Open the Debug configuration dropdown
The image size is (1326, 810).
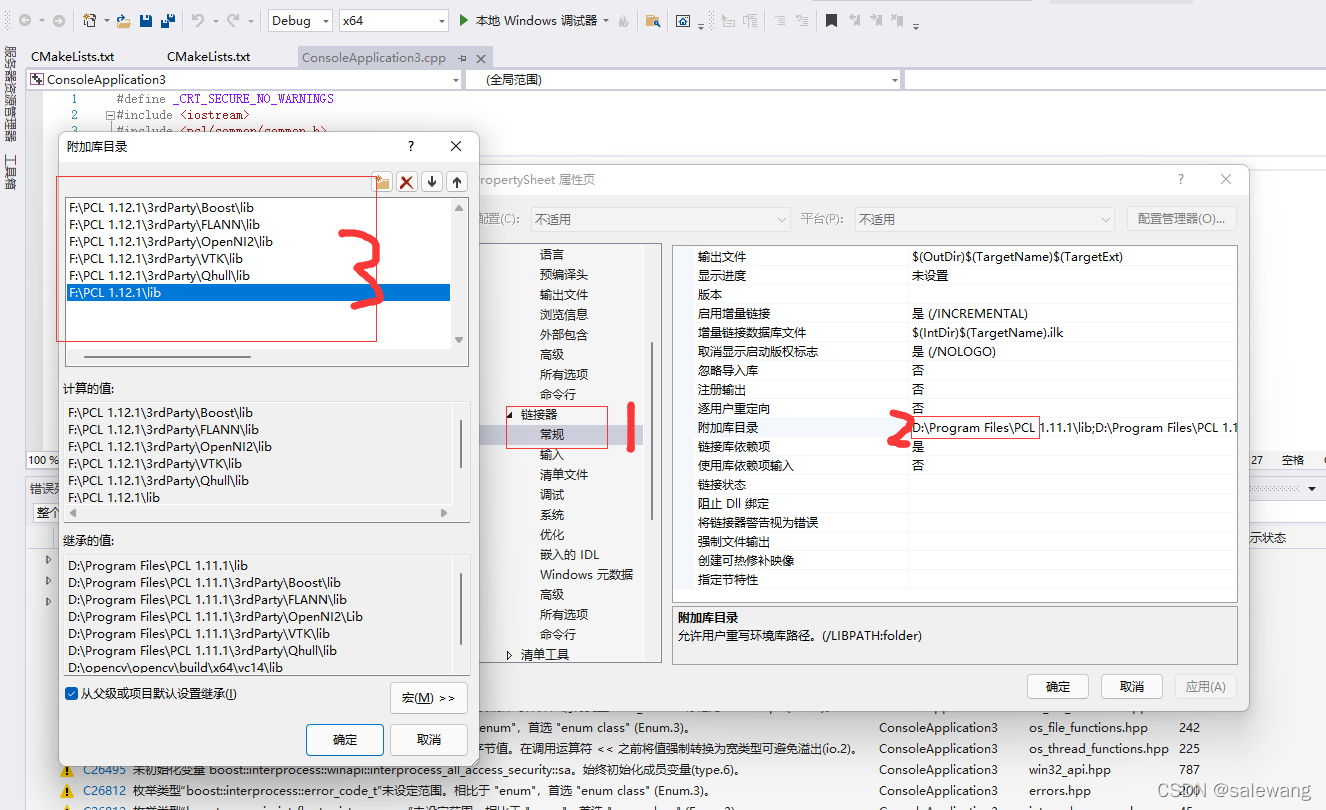click(302, 20)
